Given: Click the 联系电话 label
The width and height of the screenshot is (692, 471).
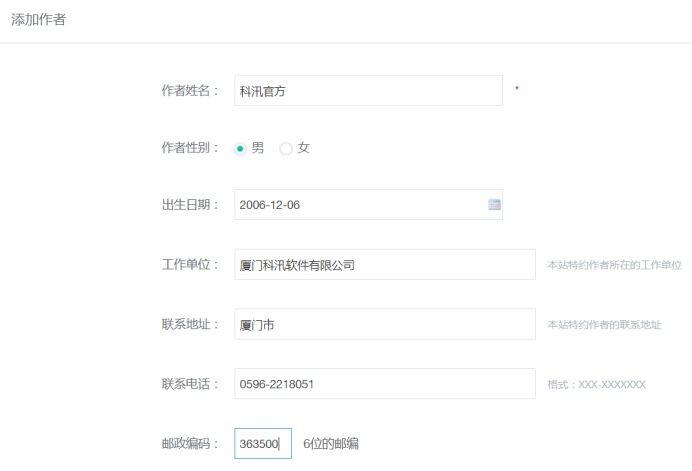Looking at the screenshot, I should pos(190,384).
